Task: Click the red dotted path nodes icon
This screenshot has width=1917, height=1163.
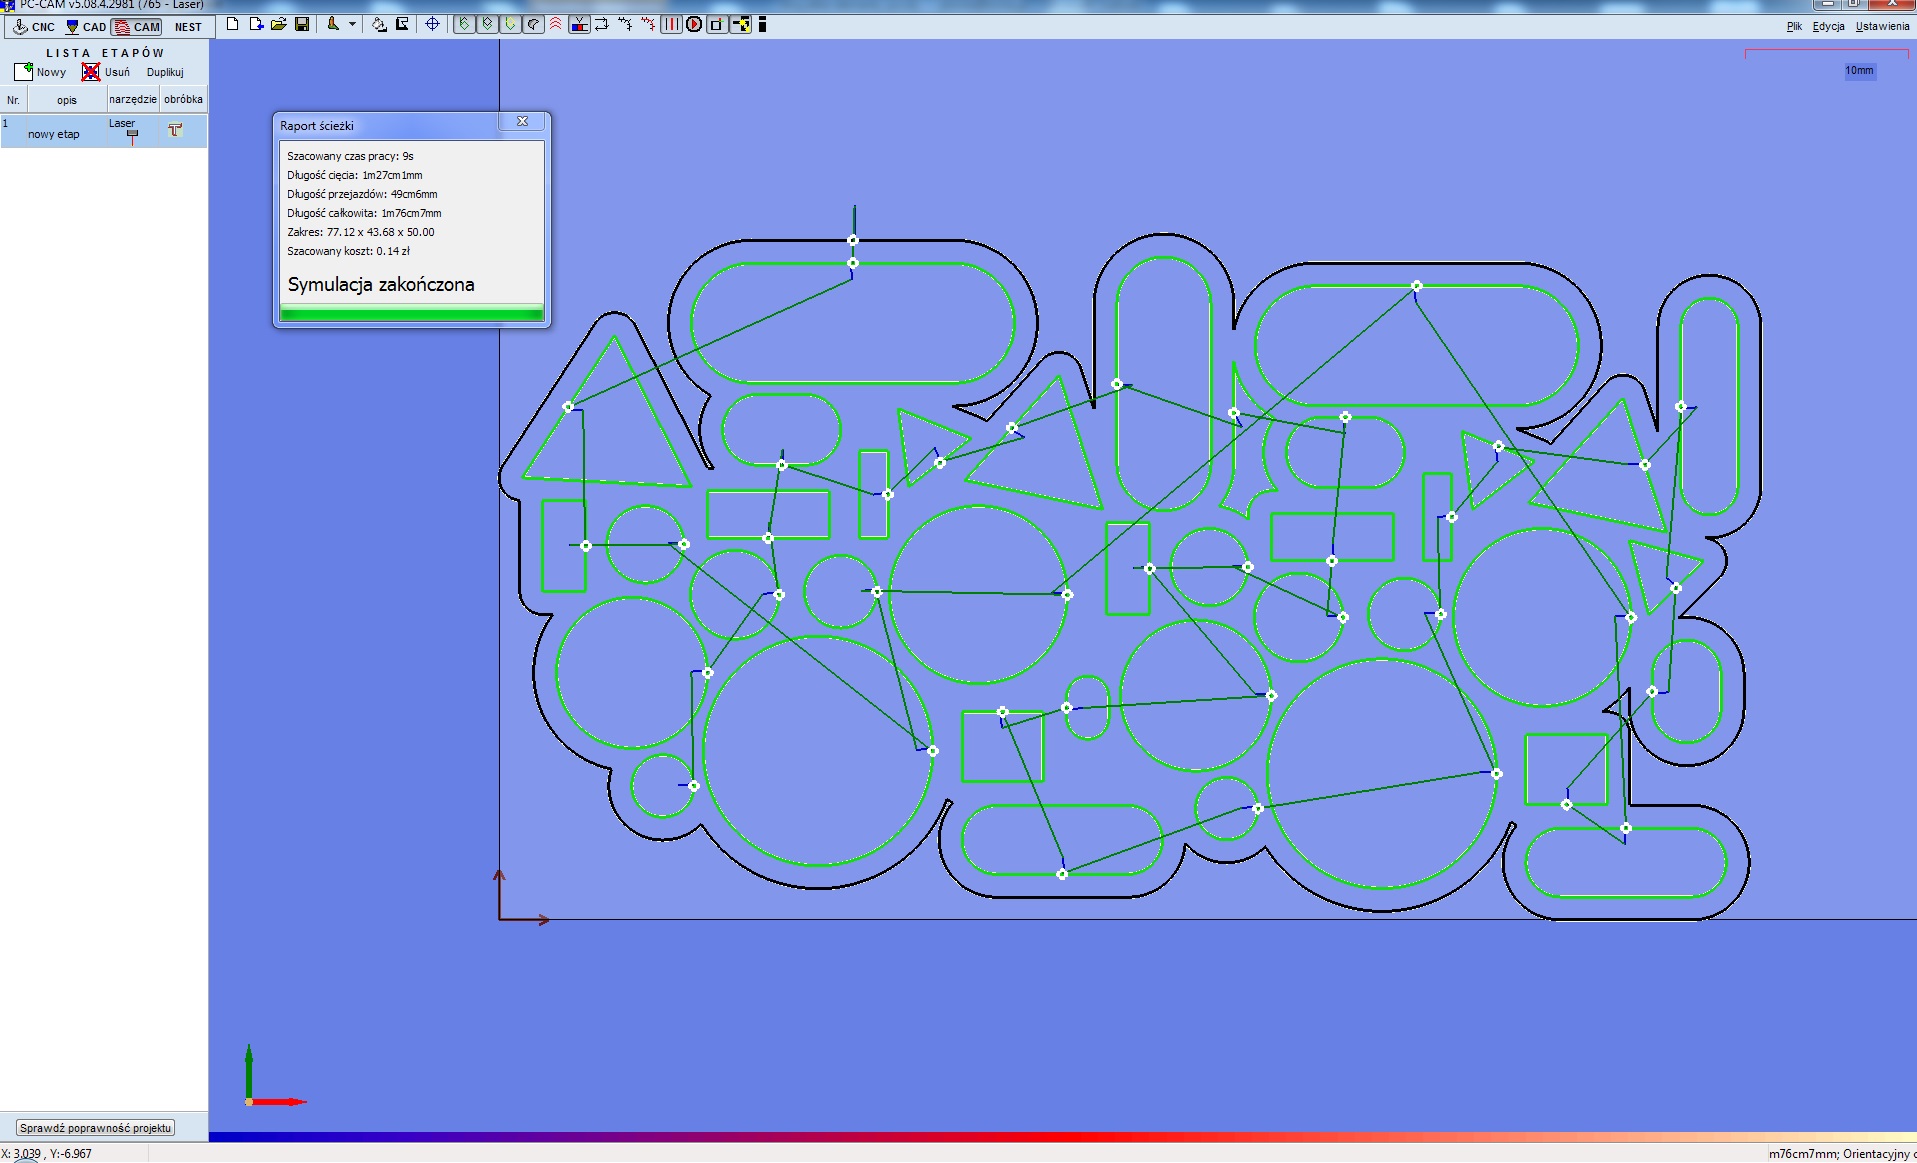Action: click(648, 24)
